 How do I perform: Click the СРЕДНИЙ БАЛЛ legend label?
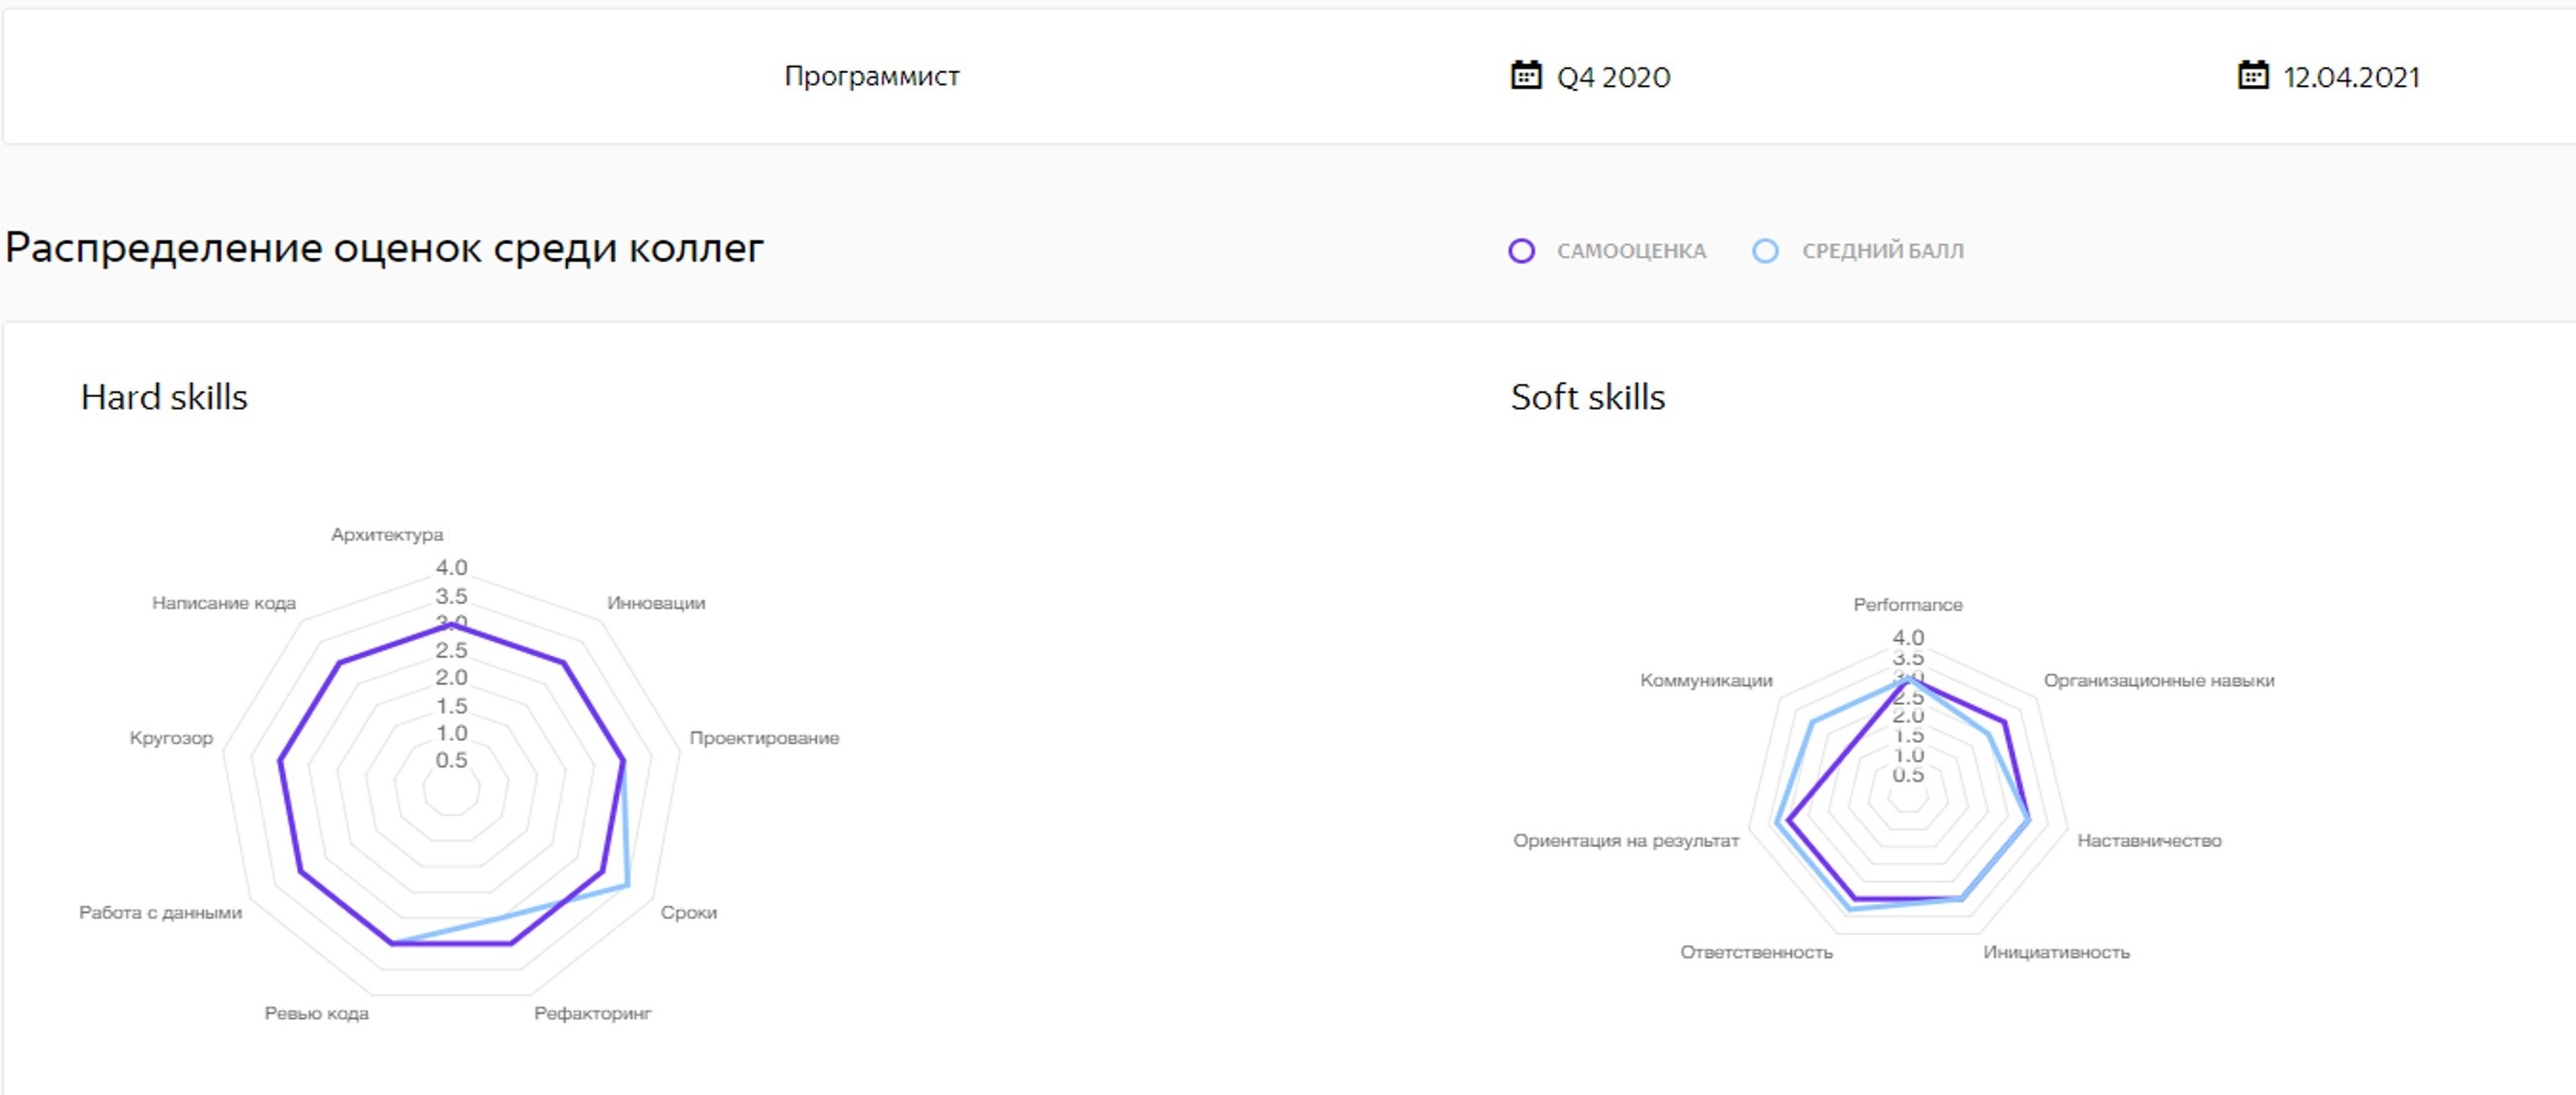[1882, 251]
